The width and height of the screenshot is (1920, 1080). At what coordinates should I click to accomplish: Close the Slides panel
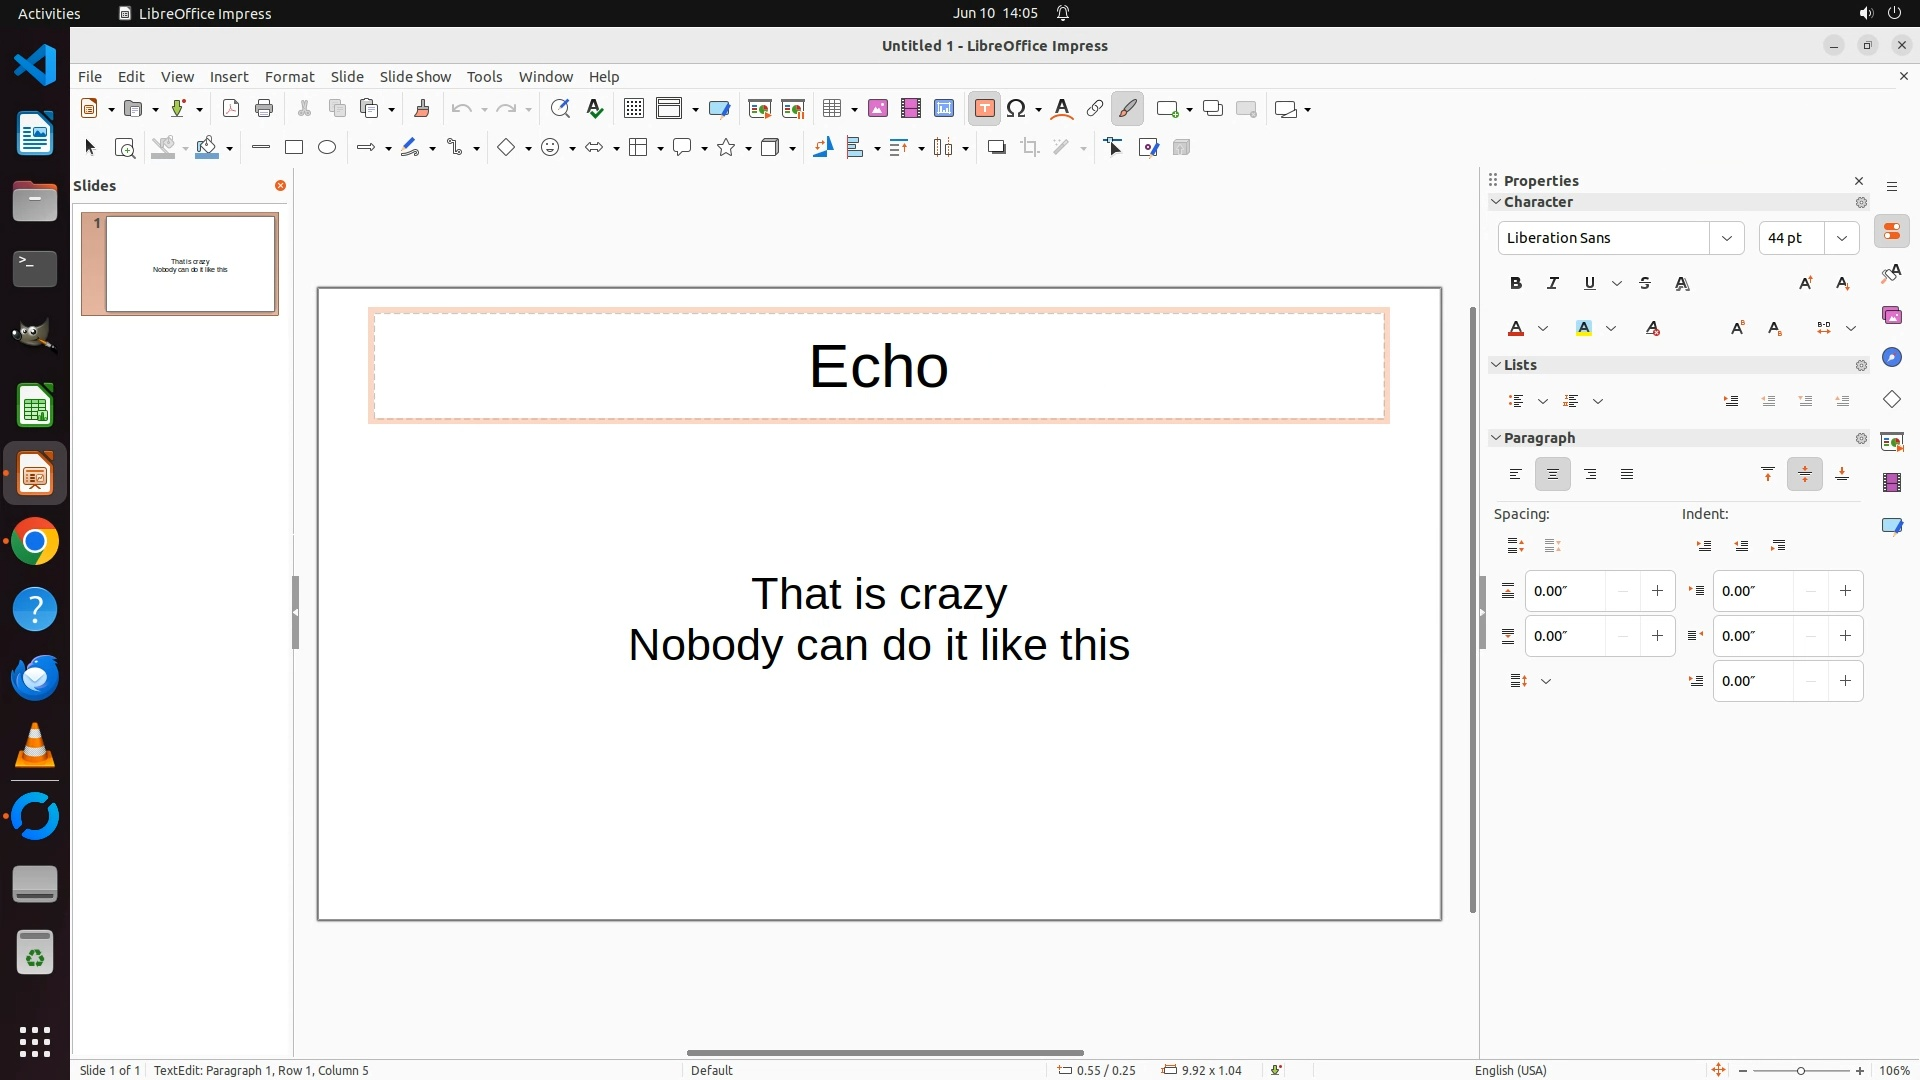click(x=280, y=186)
